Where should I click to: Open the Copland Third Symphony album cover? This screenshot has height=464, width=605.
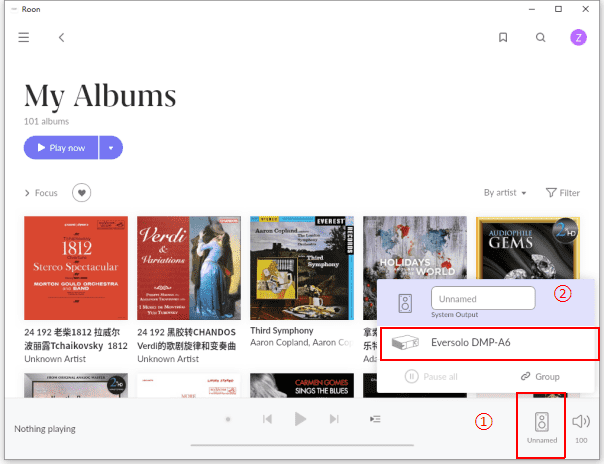click(302, 268)
